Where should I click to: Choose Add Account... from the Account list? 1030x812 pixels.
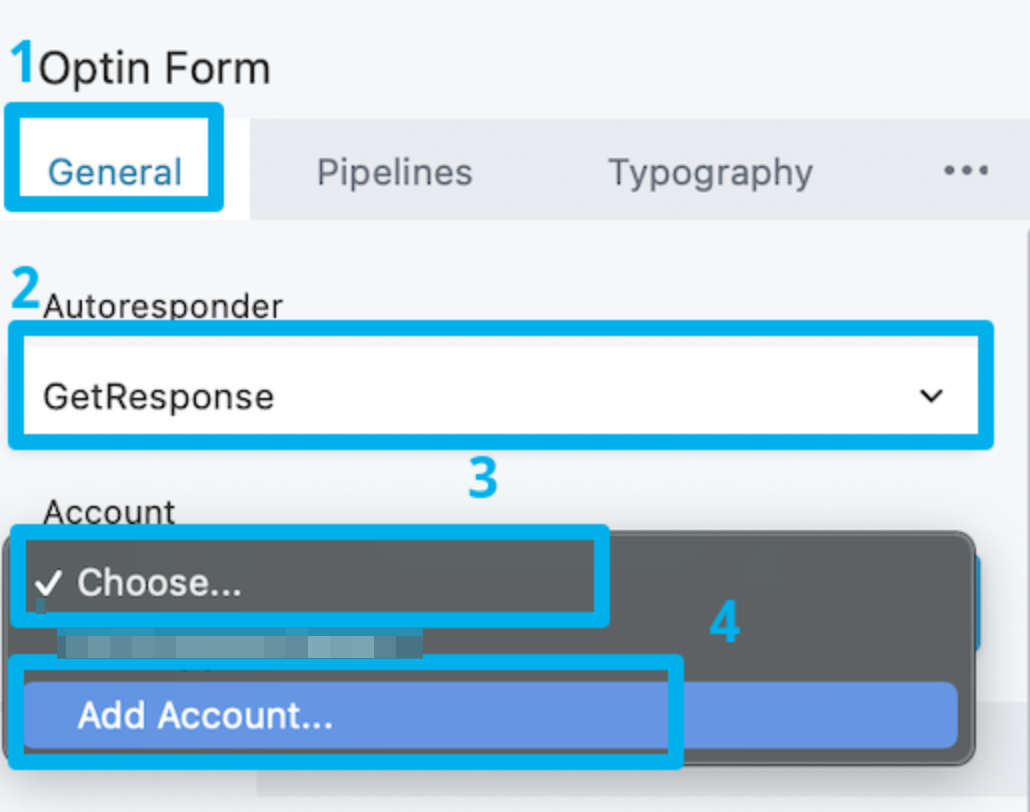click(205, 715)
